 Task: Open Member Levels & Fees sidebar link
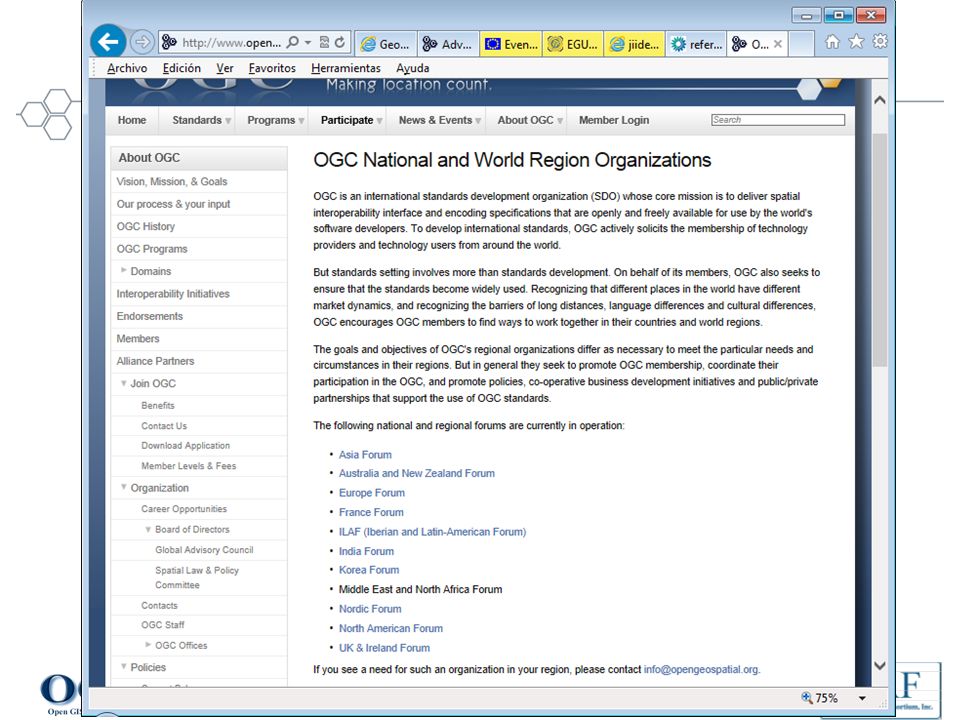tap(189, 466)
